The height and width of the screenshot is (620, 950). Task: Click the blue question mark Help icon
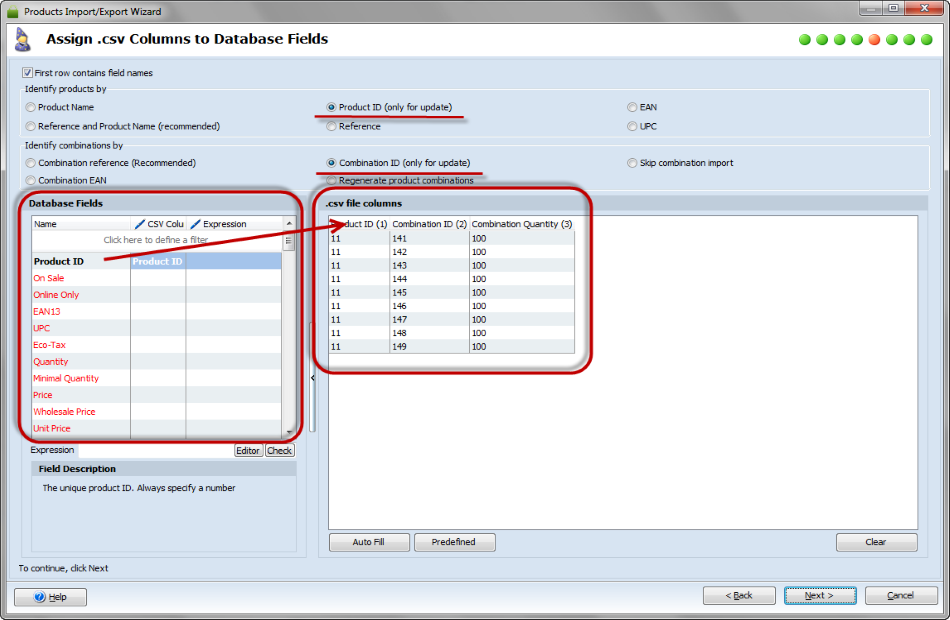[x=40, y=597]
